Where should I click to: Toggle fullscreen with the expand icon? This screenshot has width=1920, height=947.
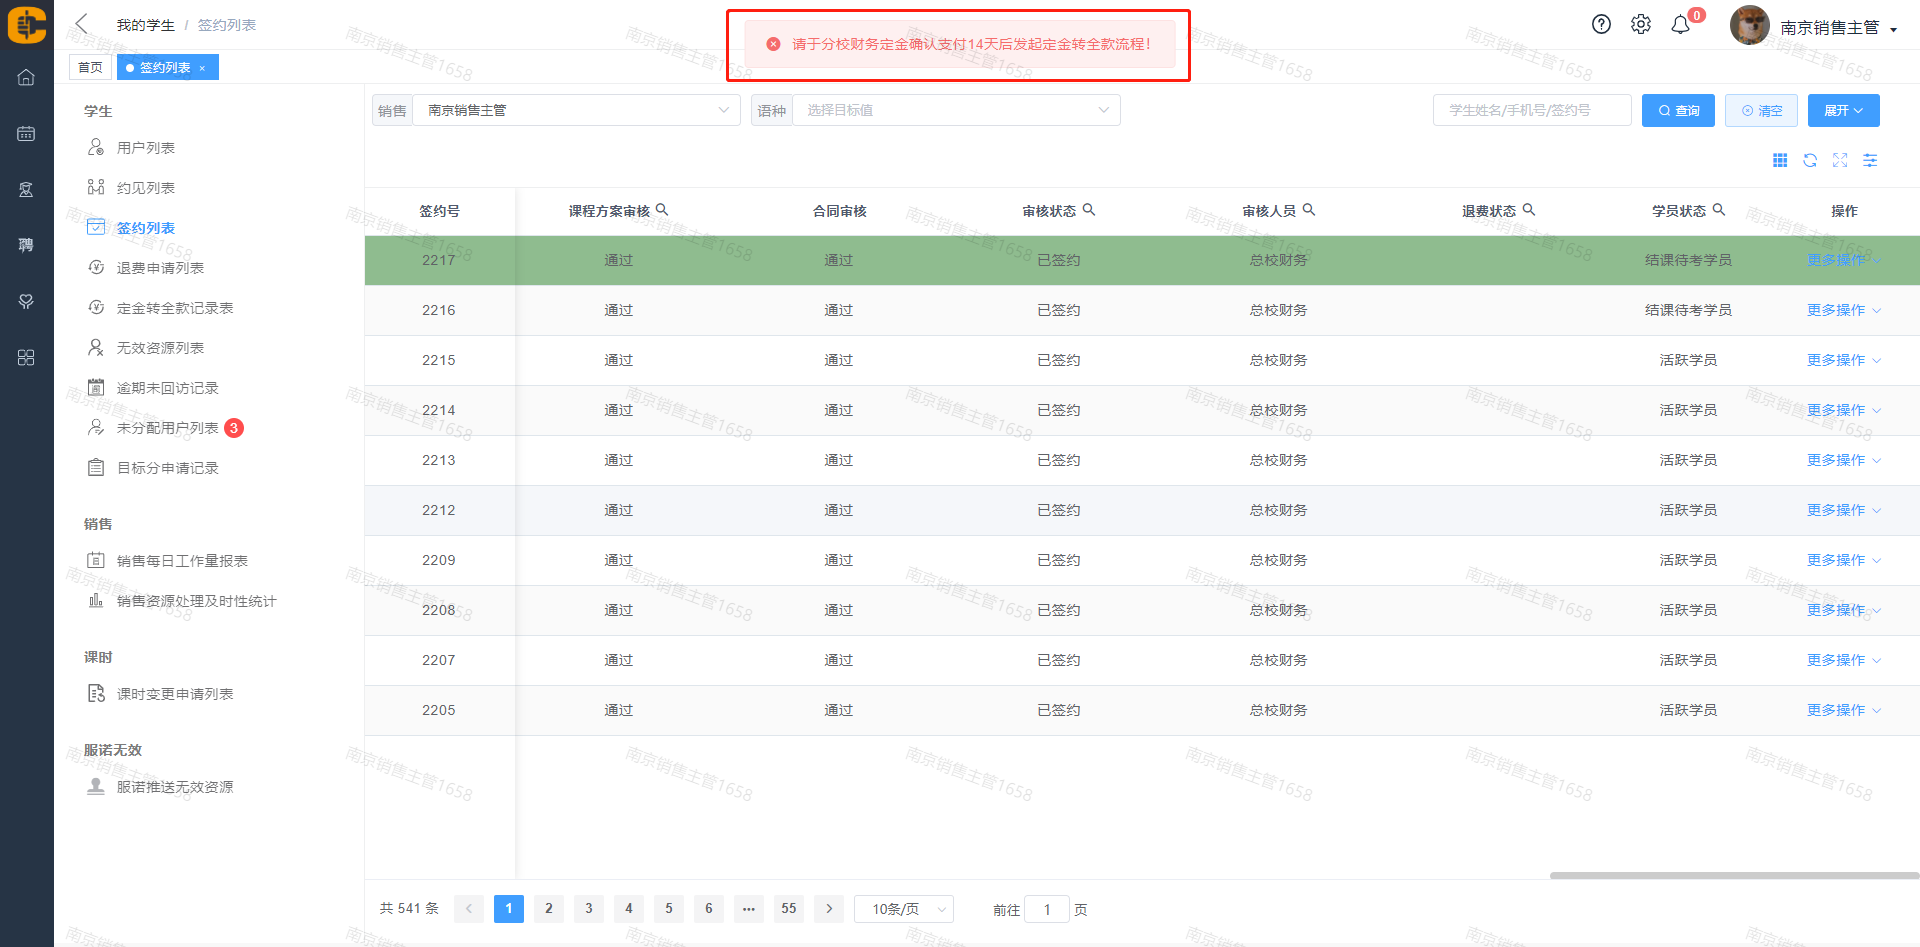tap(1840, 161)
